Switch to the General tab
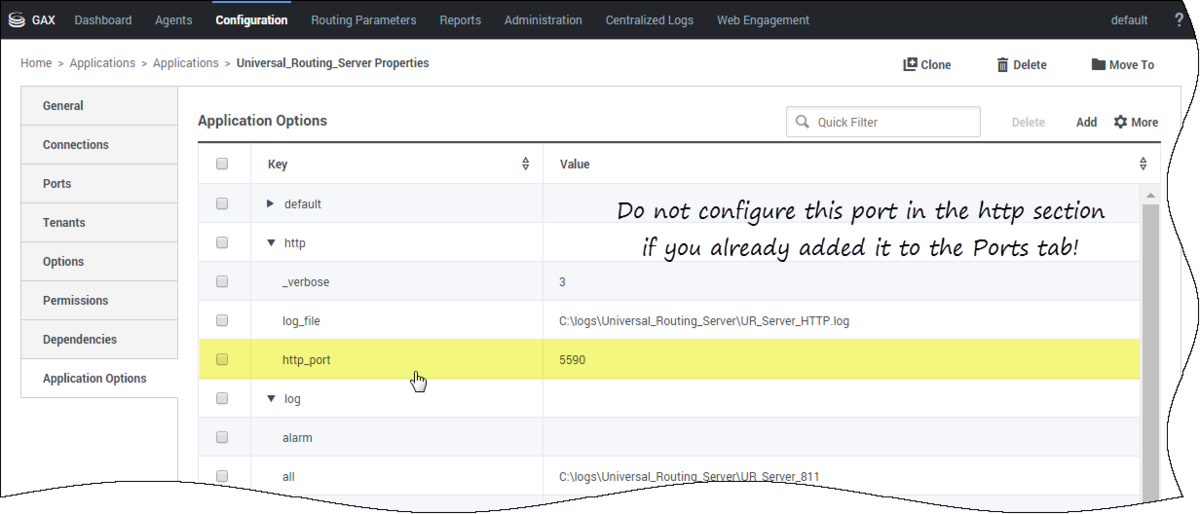Screen dimensions: 1200x514 tap(99, 106)
